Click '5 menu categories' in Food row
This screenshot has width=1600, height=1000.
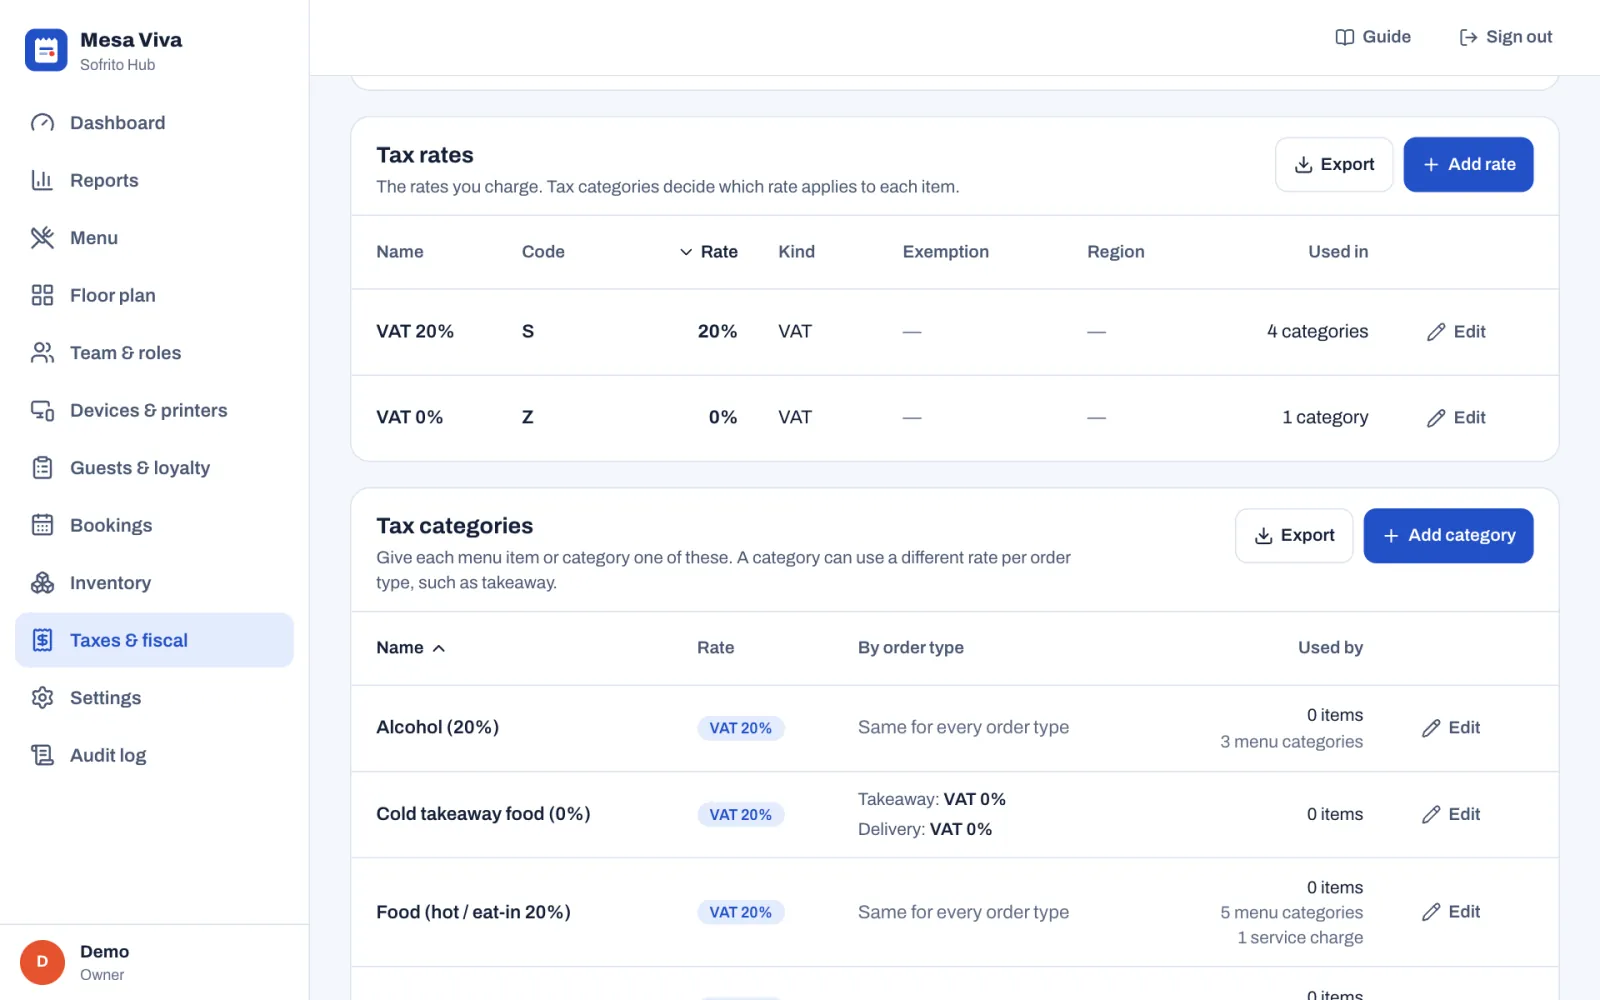tap(1291, 913)
